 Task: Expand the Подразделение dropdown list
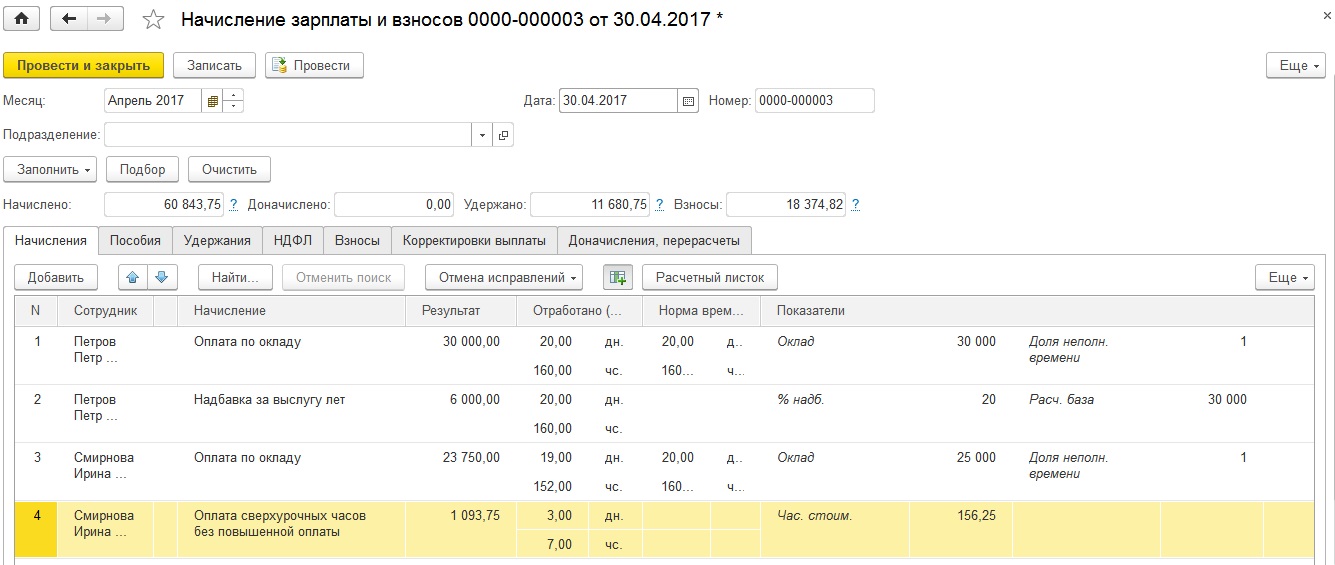point(482,135)
